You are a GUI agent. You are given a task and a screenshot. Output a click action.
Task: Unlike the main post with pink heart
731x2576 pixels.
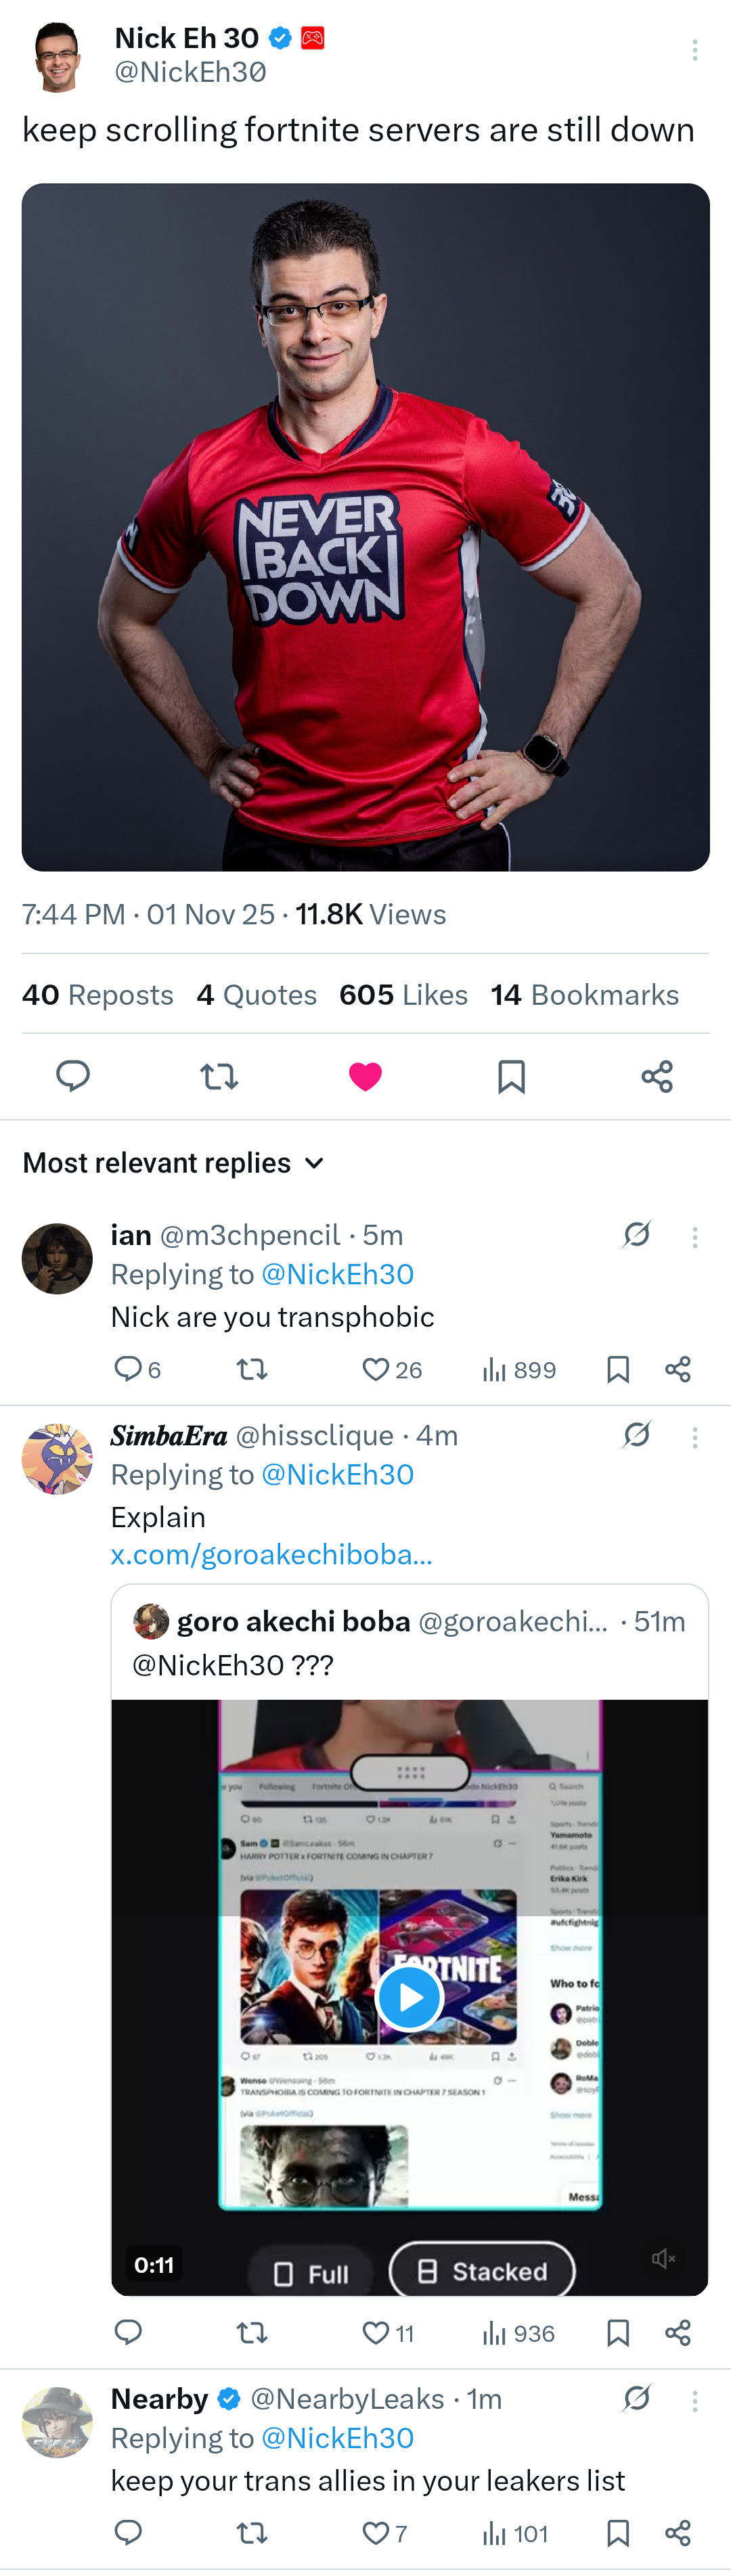point(365,1076)
